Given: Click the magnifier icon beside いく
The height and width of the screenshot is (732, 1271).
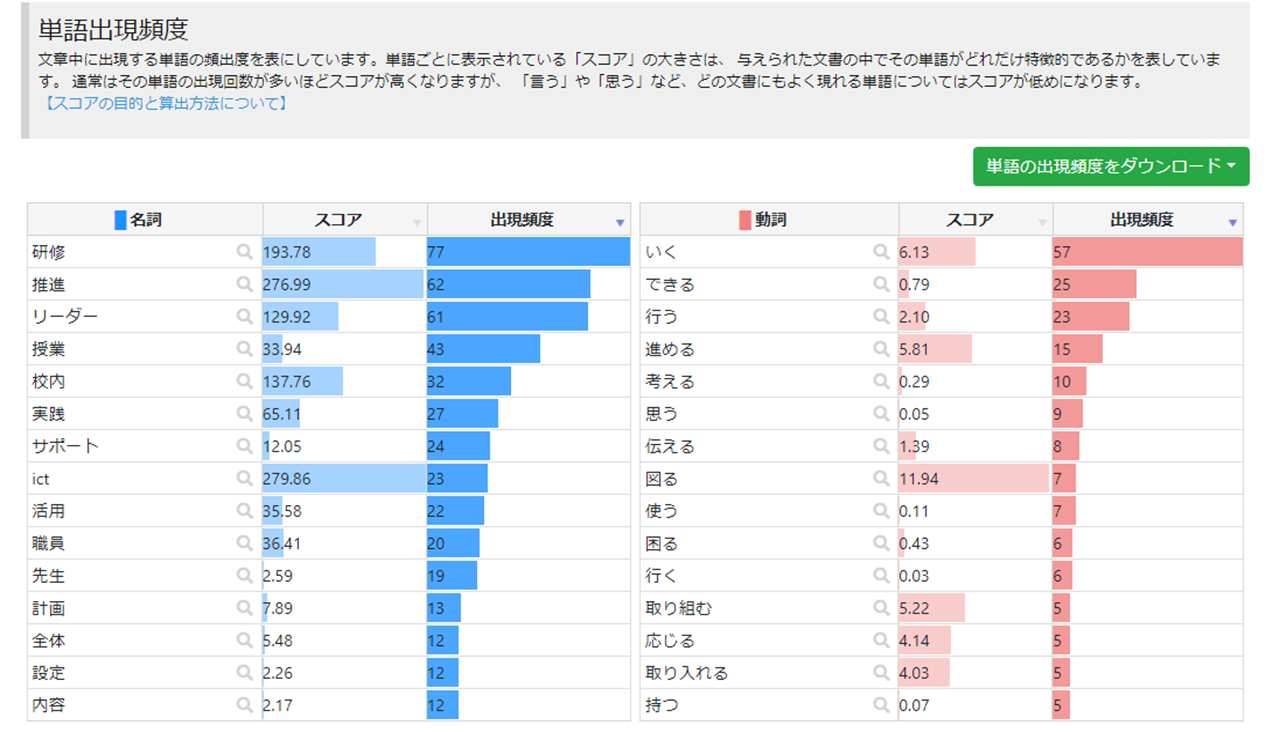Looking at the screenshot, I should coord(881,252).
